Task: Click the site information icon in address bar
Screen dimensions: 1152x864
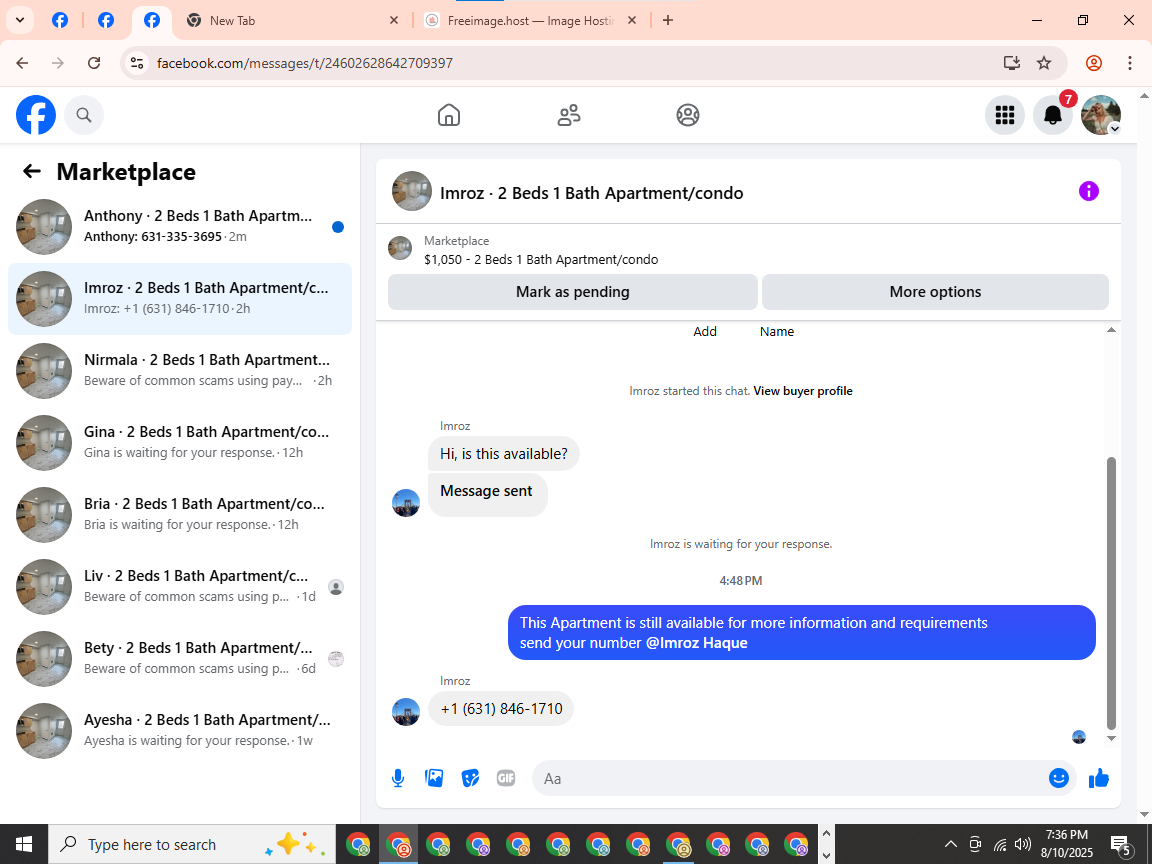Action: click(x=137, y=63)
